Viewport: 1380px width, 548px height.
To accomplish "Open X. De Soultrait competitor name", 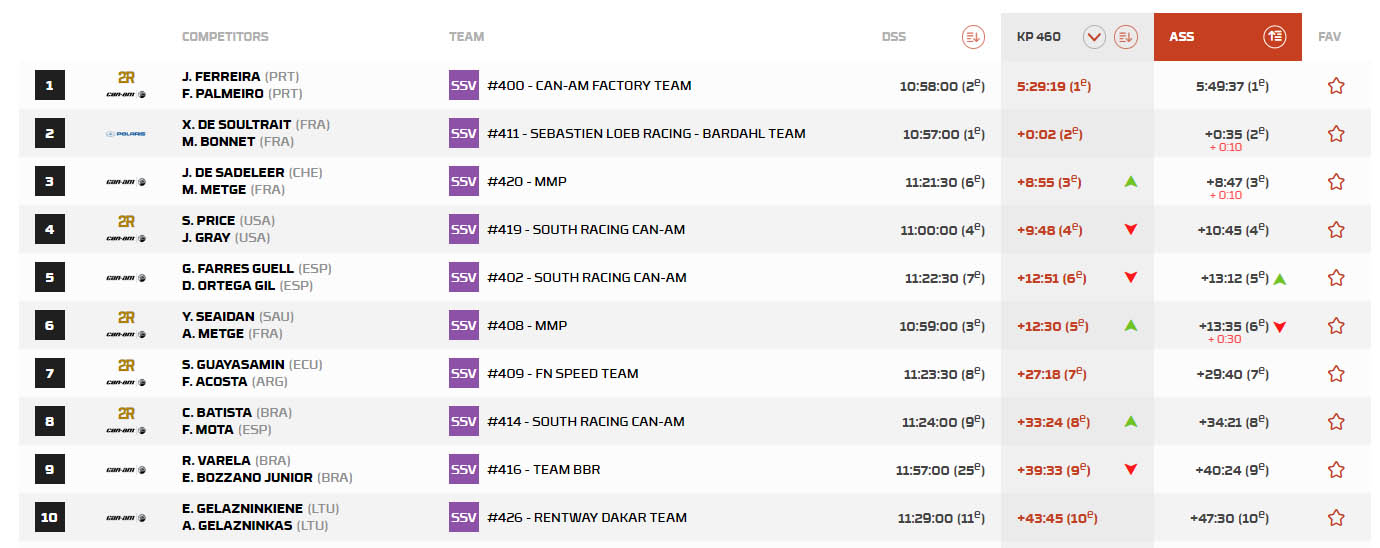I will coord(237,125).
